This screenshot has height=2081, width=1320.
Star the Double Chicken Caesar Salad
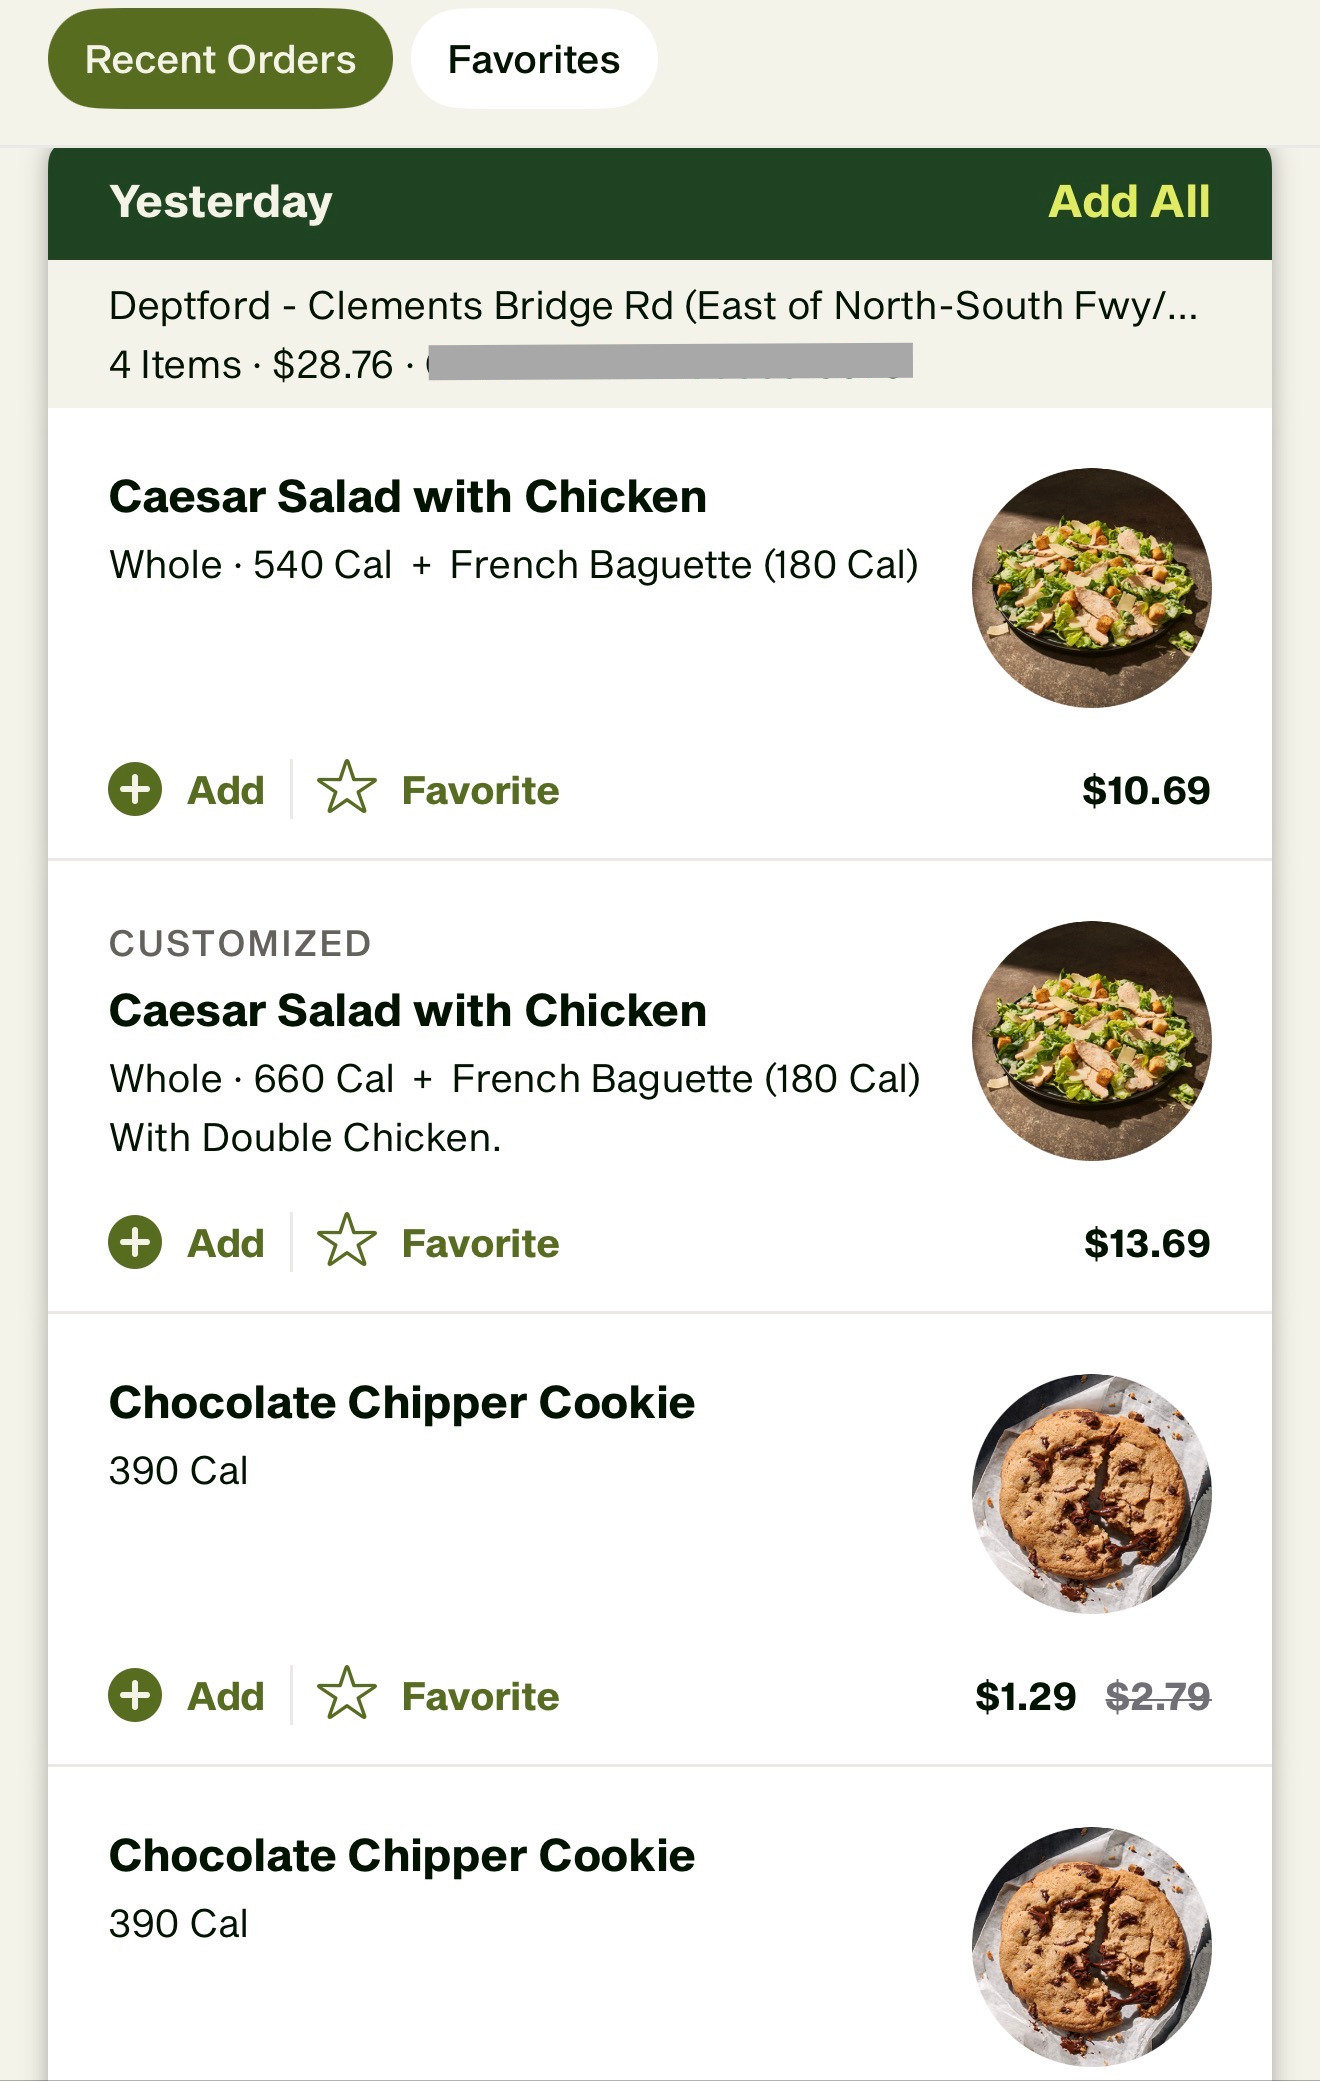point(346,1241)
